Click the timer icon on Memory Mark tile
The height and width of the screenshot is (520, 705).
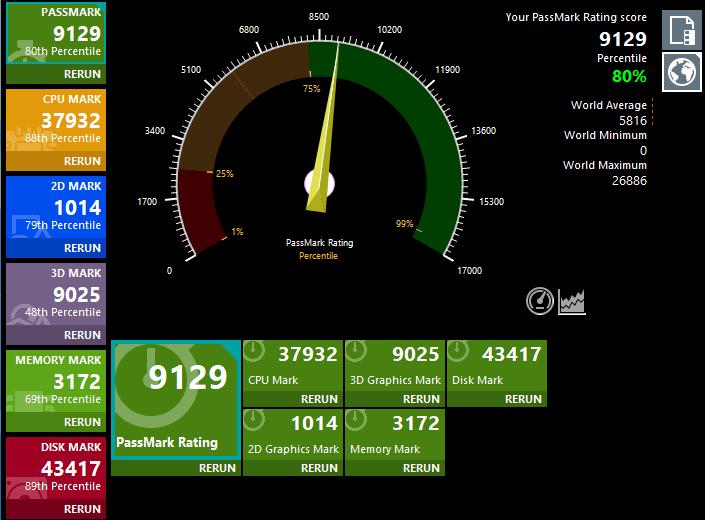(x=356, y=420)
